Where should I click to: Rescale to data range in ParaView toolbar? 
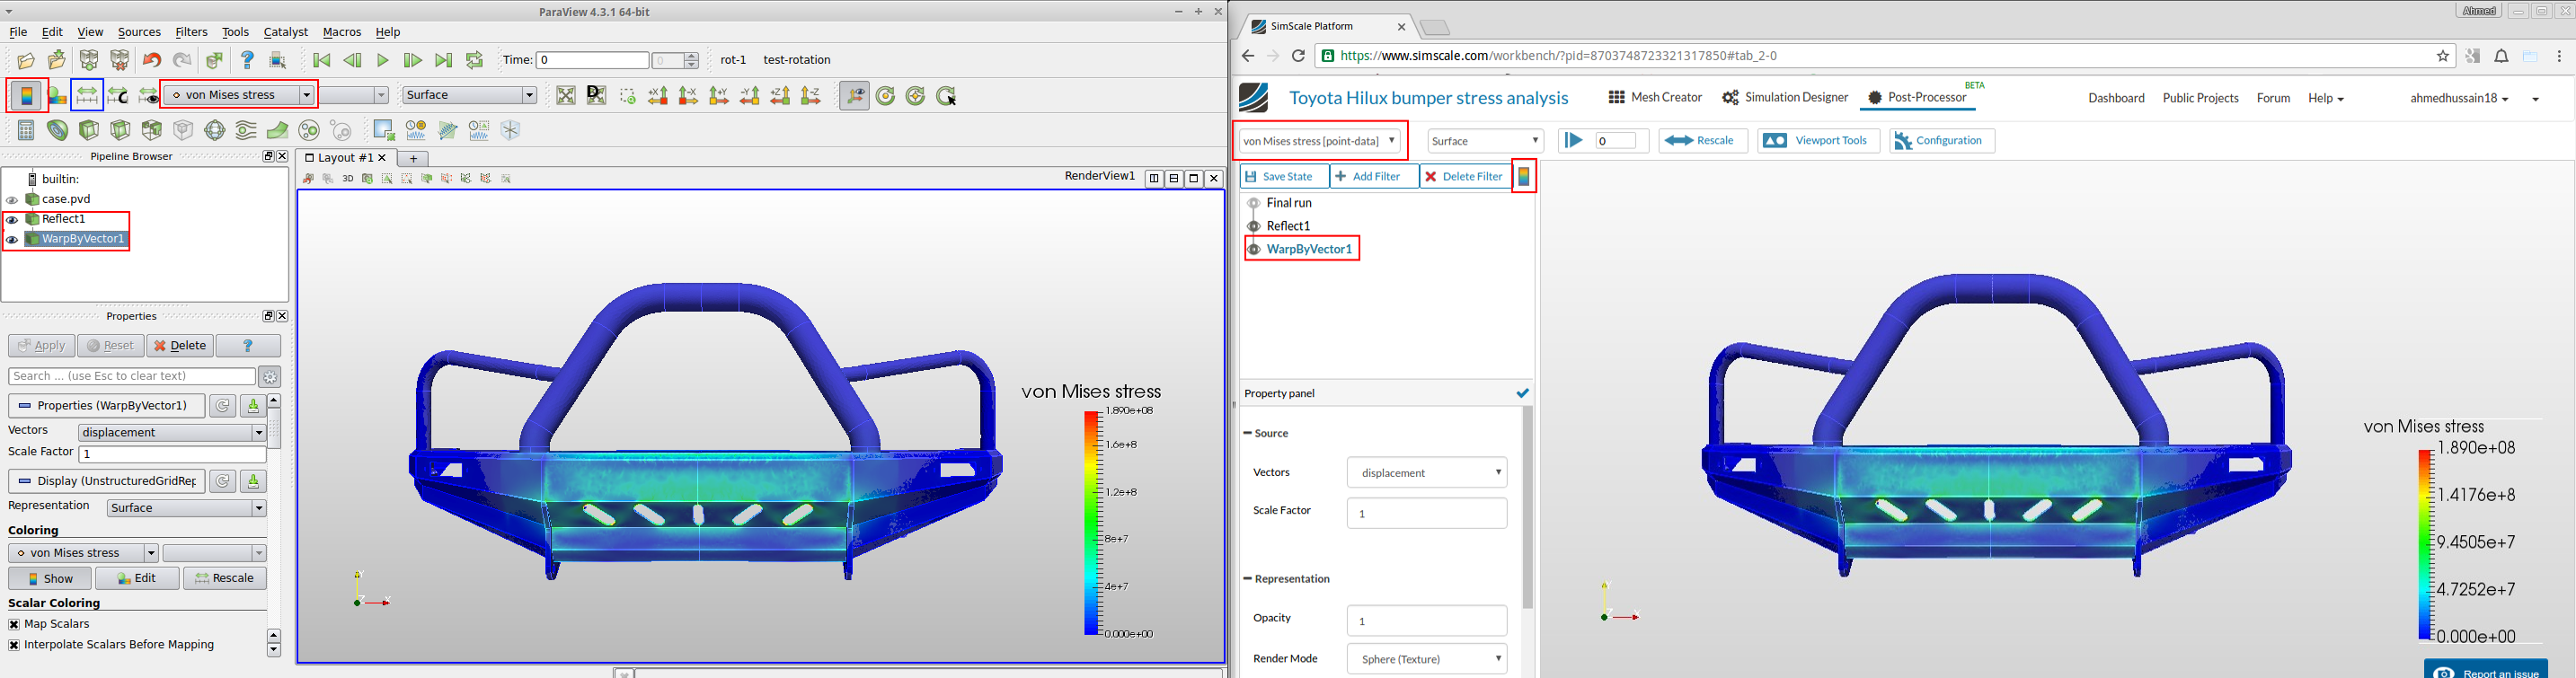[x=87, y=96]
